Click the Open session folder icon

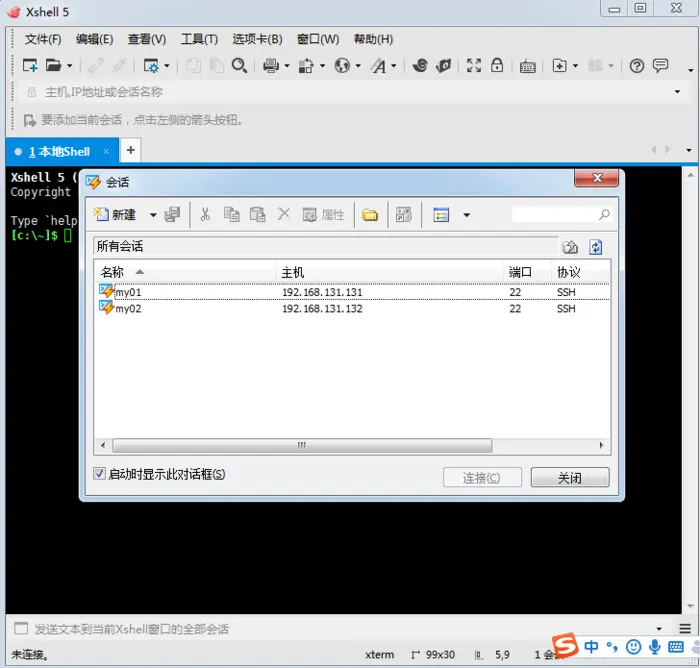click(53, 66)
